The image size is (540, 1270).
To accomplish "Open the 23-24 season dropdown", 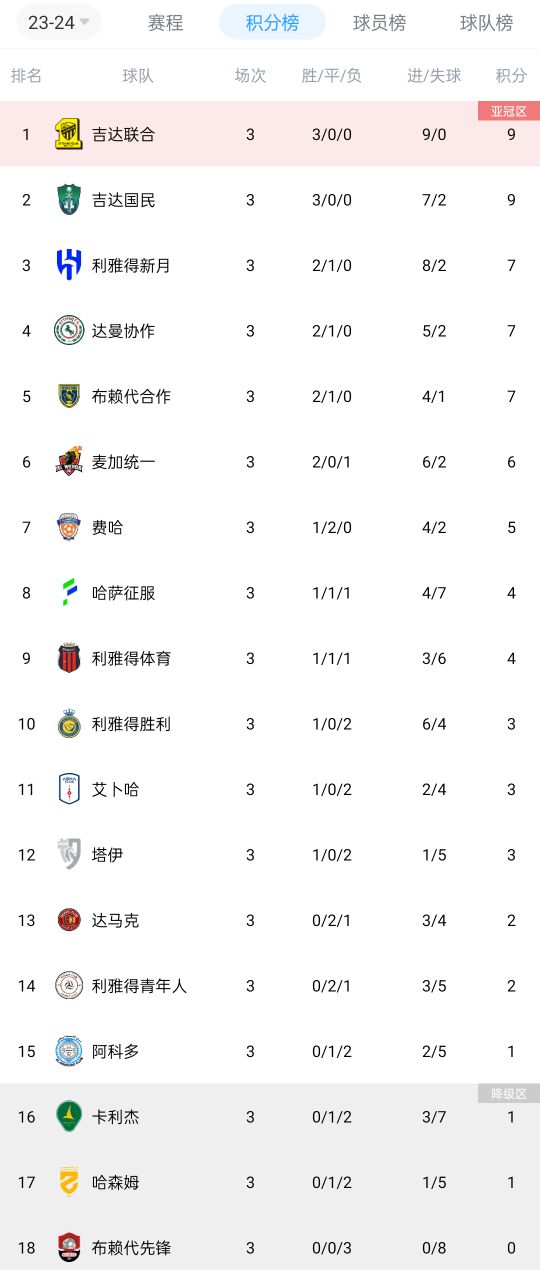I will 58,22.
